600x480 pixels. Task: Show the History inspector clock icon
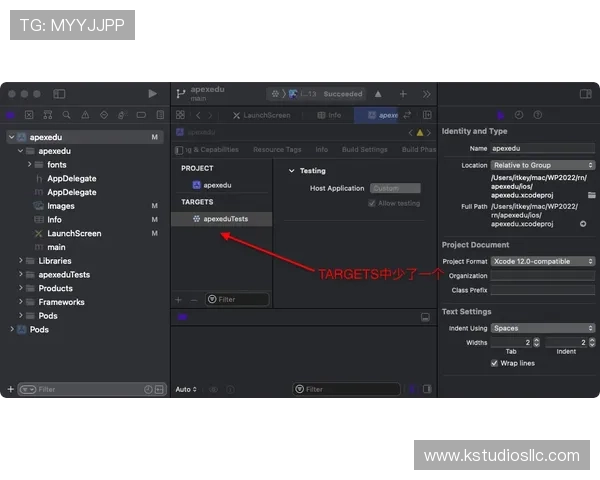516,115
